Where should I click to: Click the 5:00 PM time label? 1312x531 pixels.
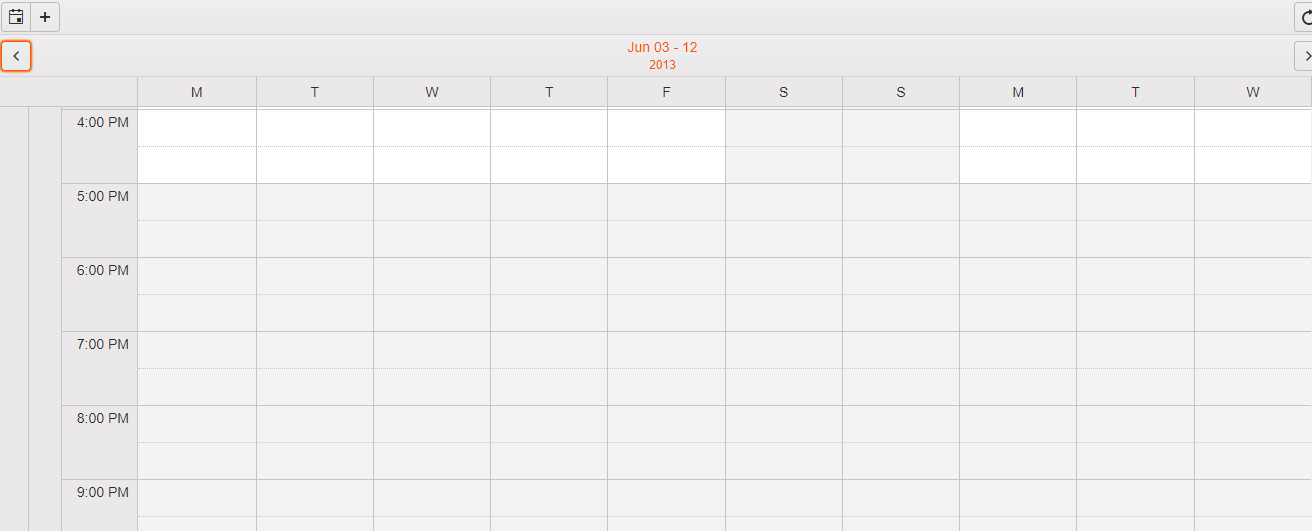click(x=103, y=196)
